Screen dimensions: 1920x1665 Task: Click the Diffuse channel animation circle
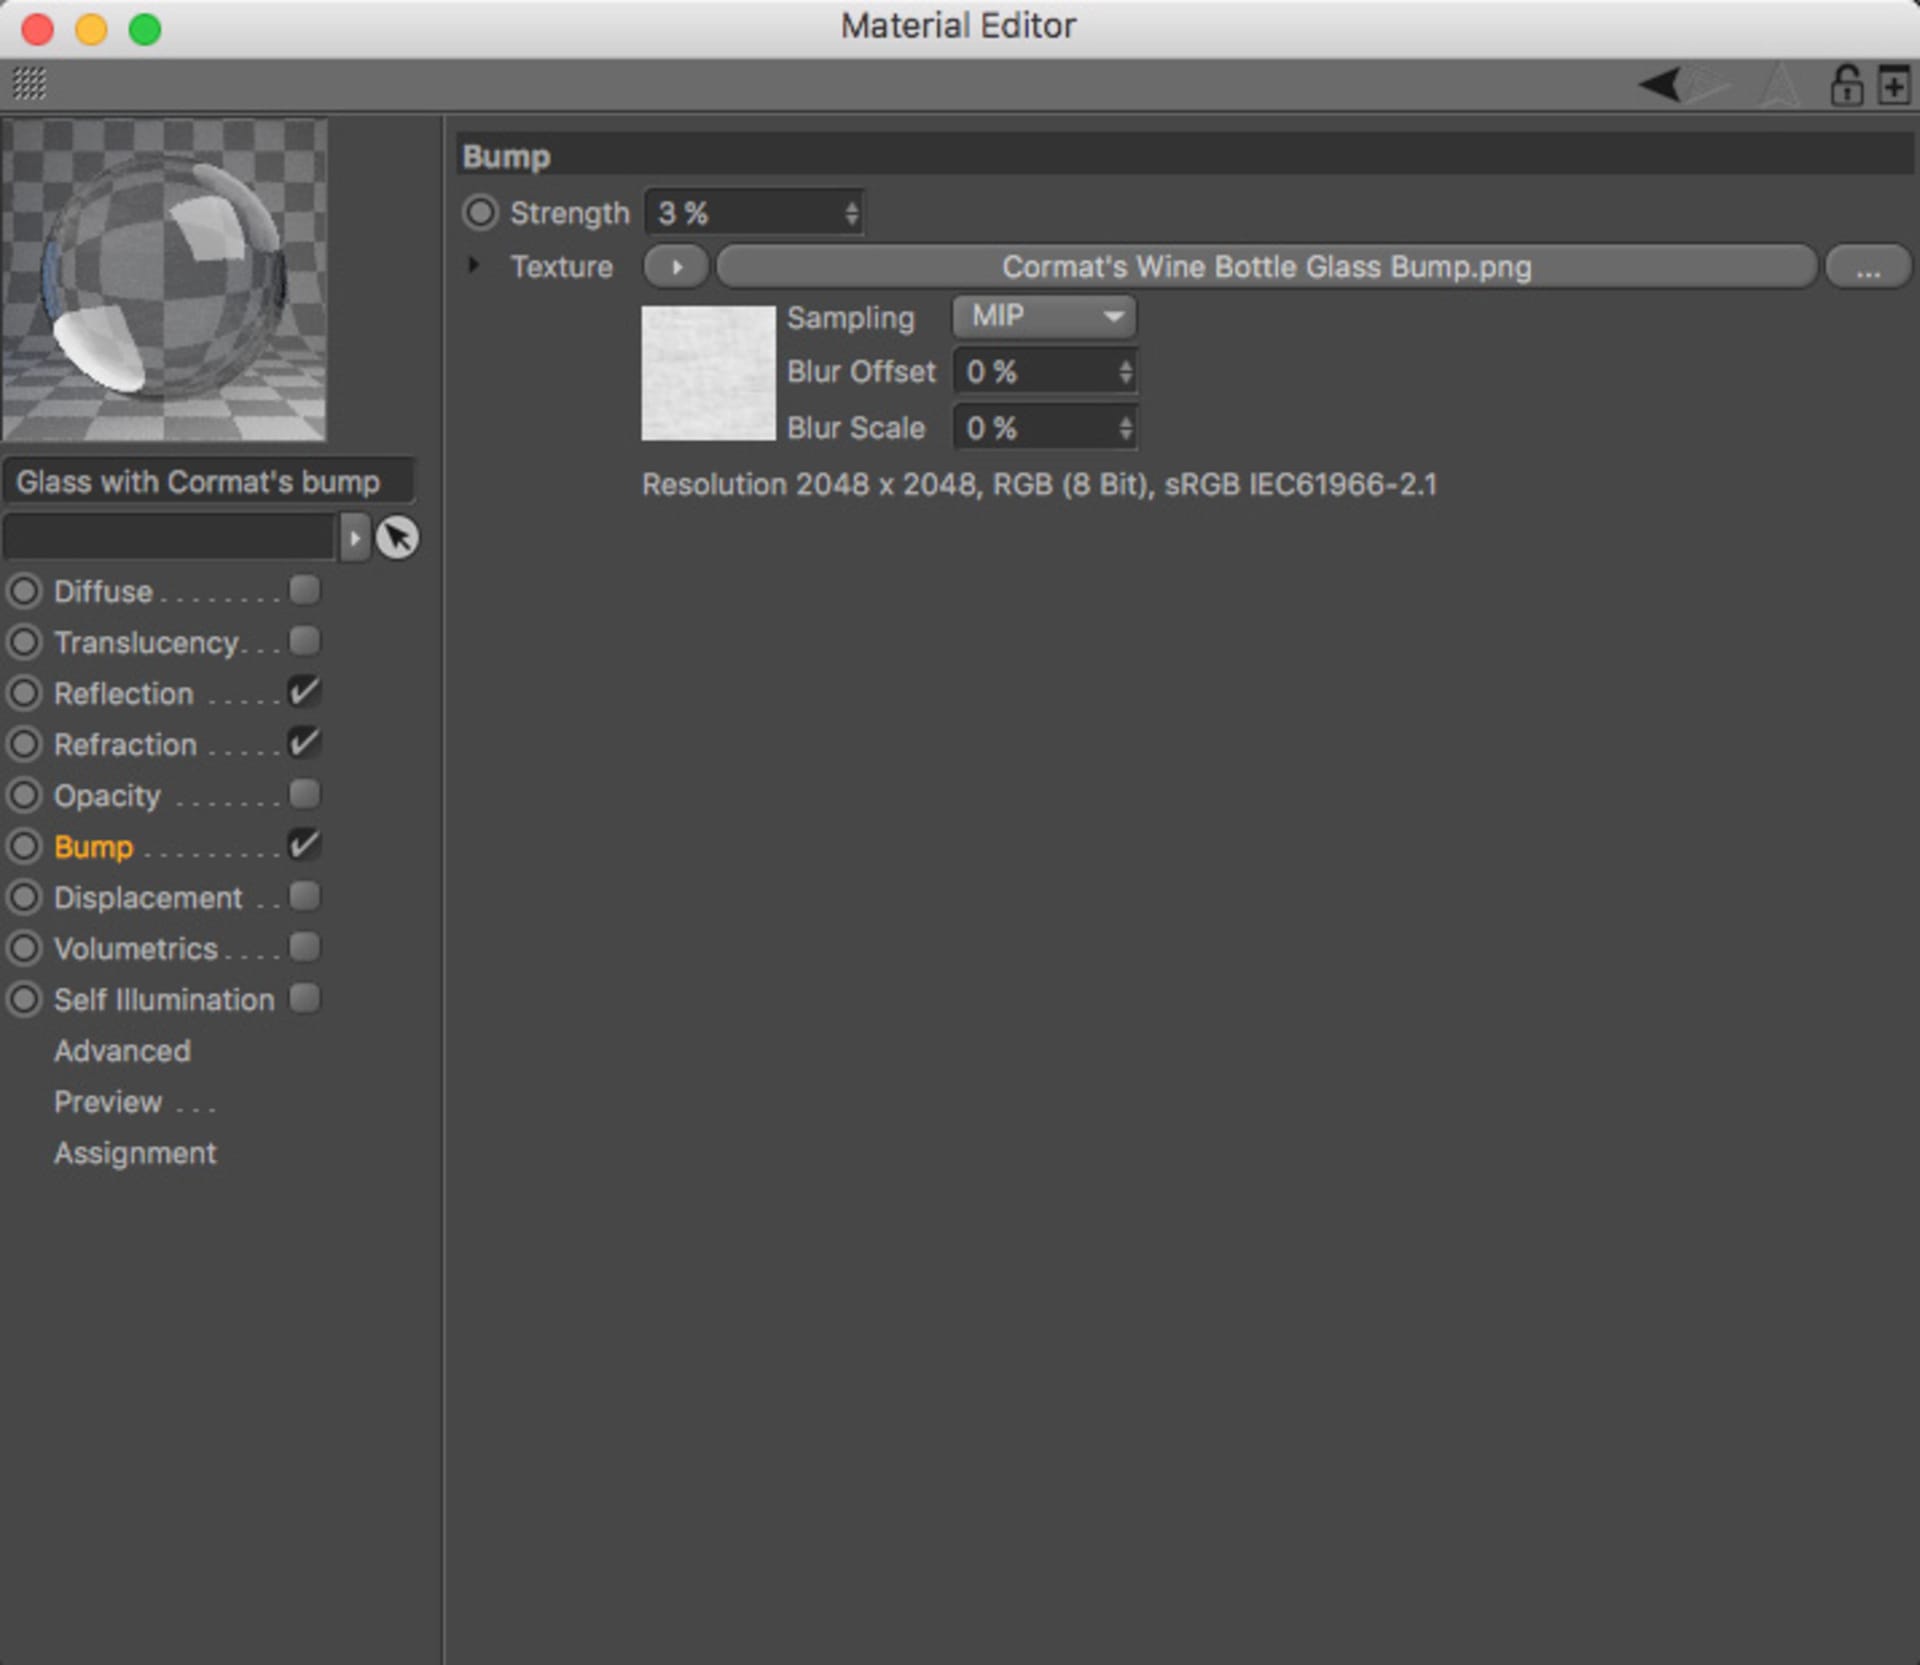pyautogui.click(x=24, y=591)
